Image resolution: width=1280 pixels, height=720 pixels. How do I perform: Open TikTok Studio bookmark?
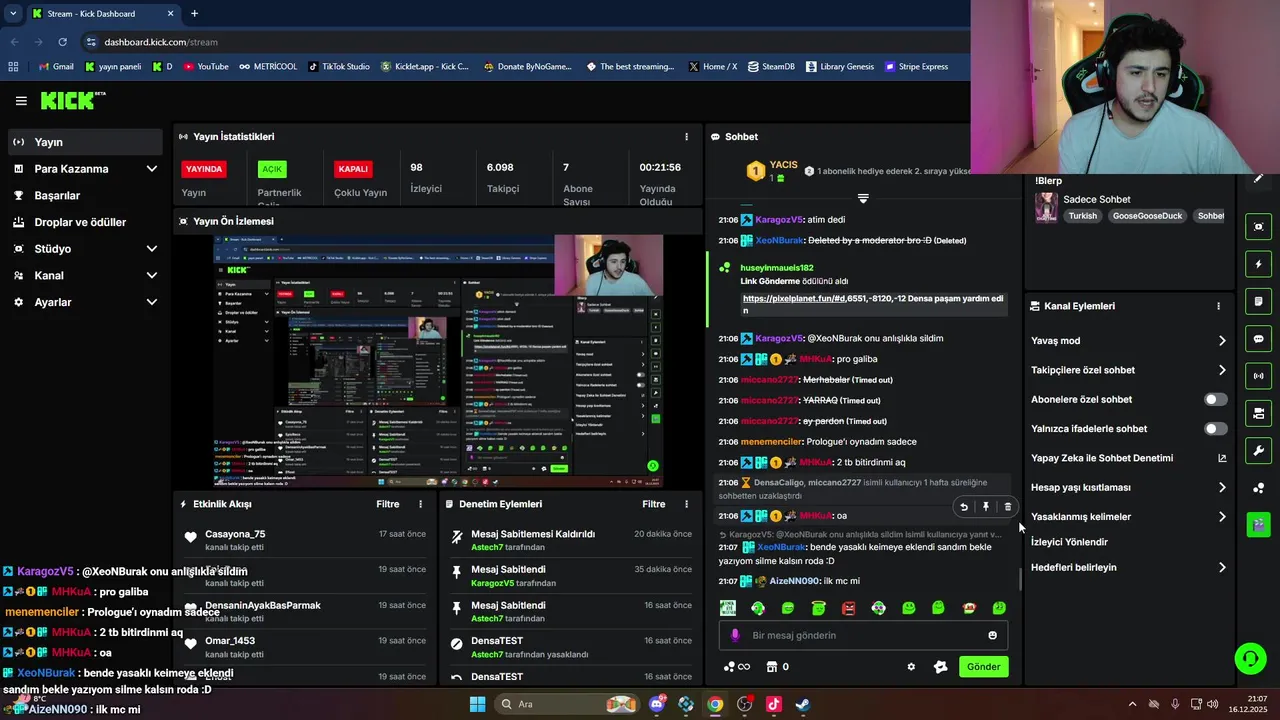[x=339, y=67]
